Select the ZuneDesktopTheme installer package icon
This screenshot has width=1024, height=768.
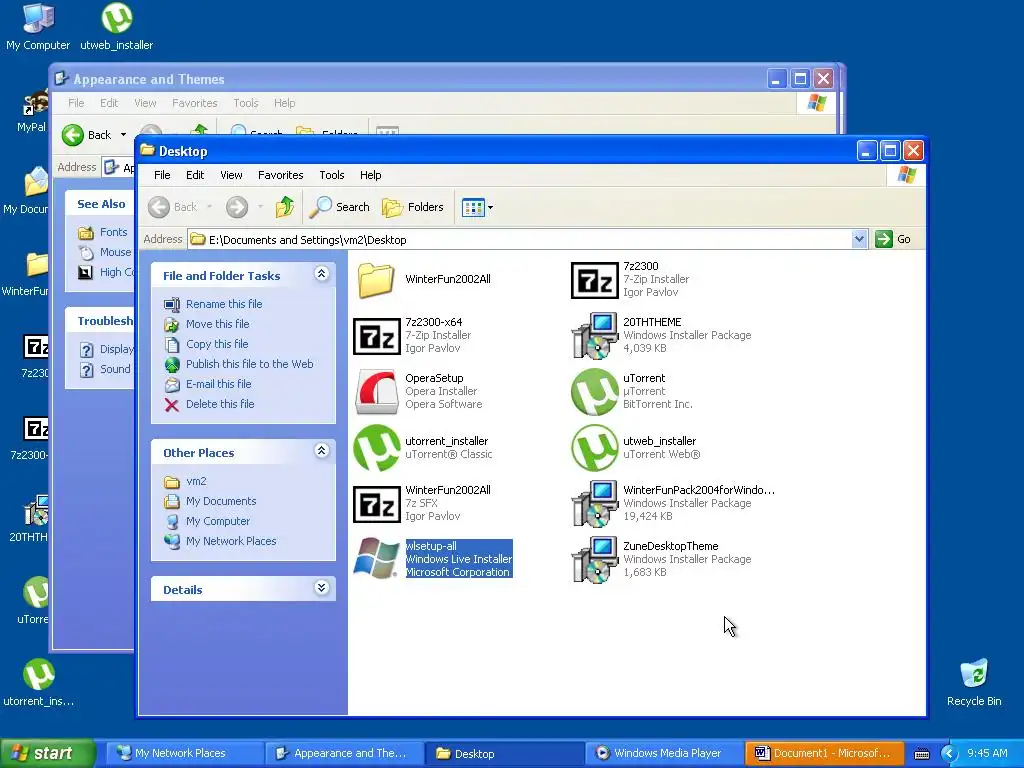point(594,560)
